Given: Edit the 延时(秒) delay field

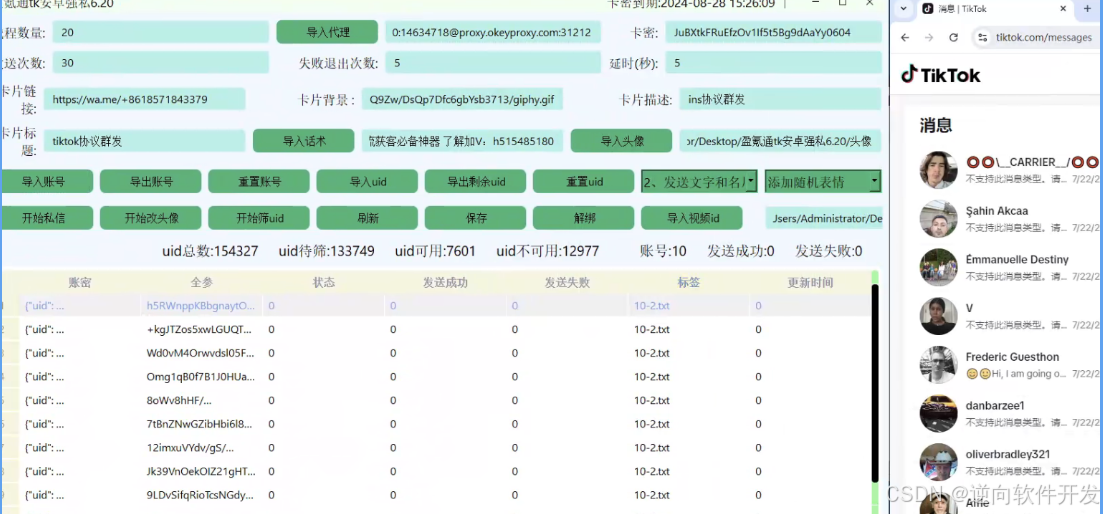Looking at the screenshot, I should [774, 63].
